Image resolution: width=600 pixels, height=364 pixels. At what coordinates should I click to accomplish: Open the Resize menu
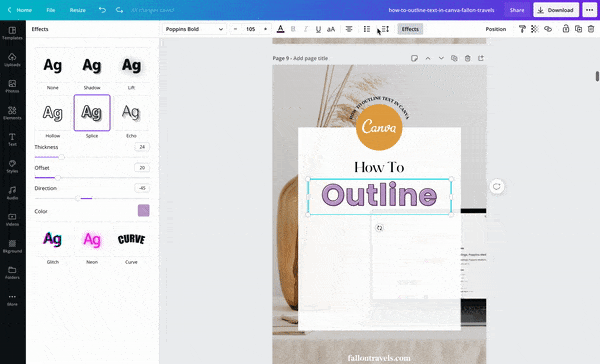pos(77,10)
